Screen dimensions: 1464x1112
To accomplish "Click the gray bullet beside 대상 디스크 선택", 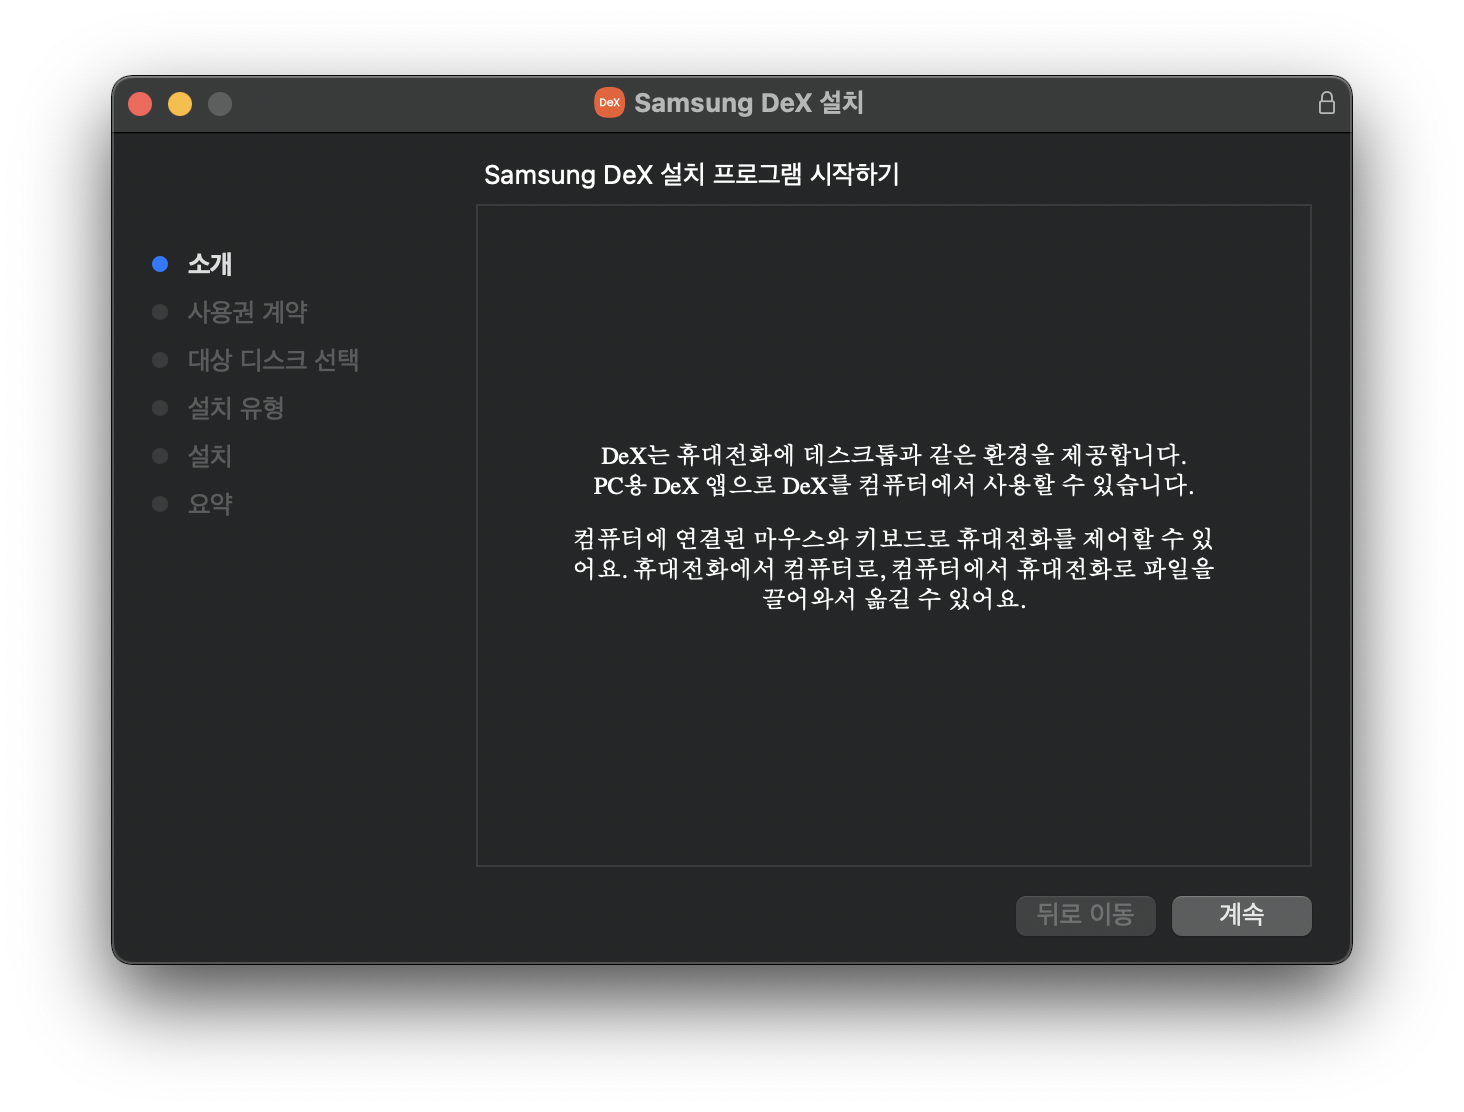I will (x=160, y=360).
